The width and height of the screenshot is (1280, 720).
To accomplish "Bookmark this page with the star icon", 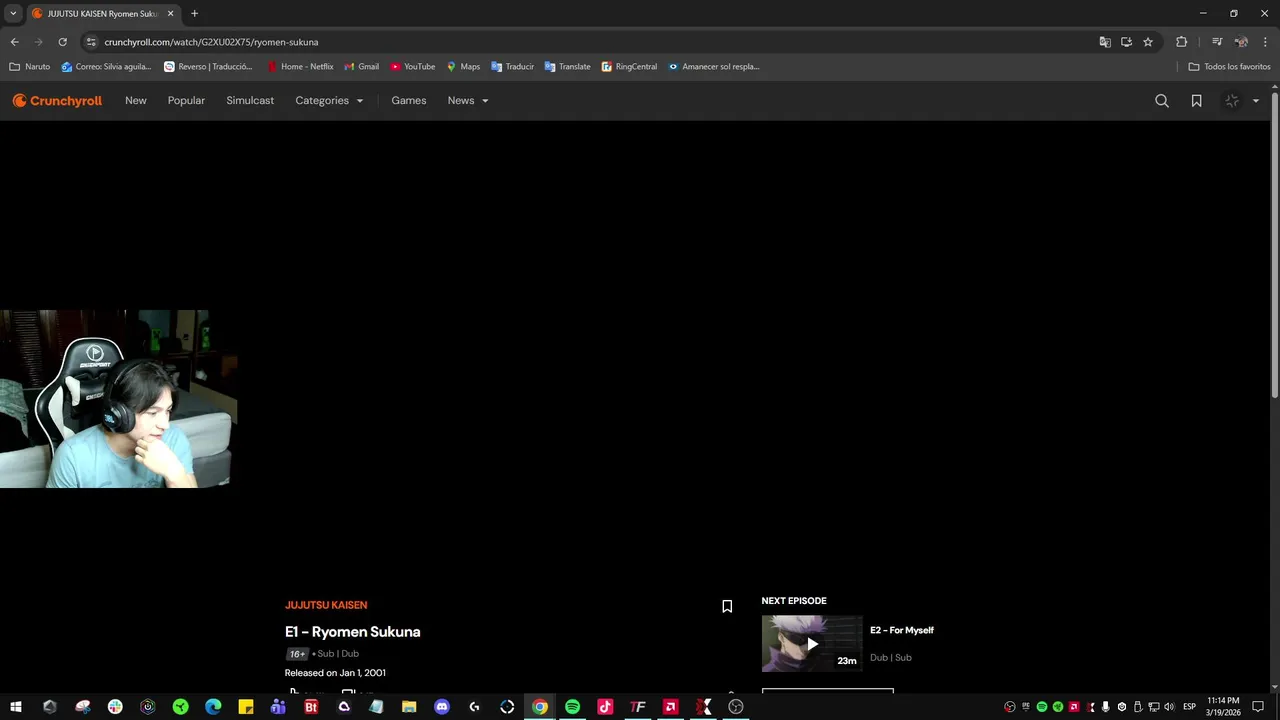I will 1148,42.
